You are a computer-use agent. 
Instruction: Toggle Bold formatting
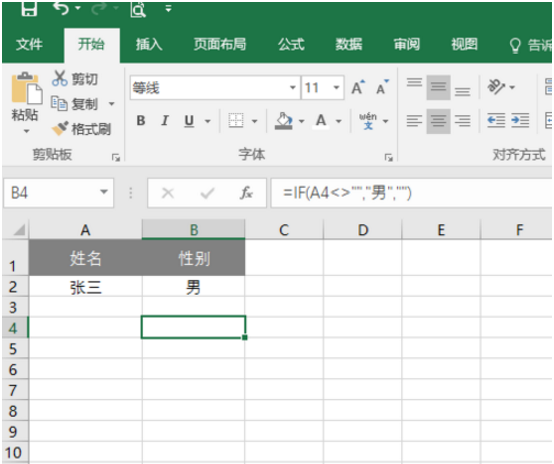click(141, 121)
